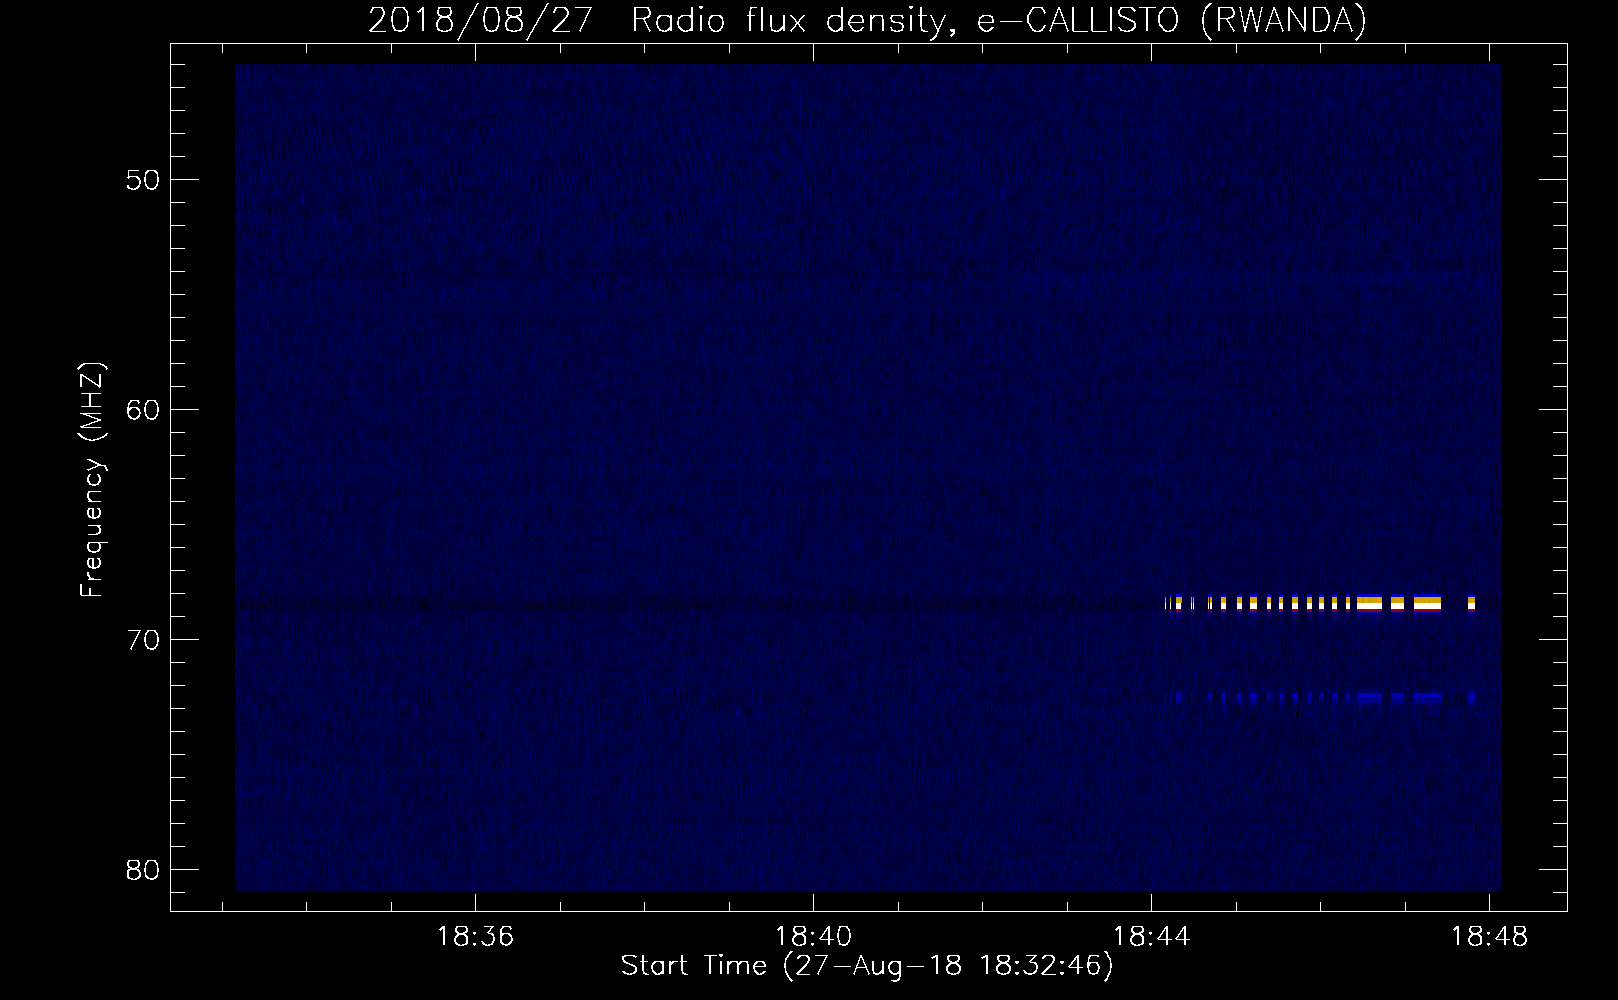
Task: Click the 18:48 time tick label
Action: [x=1490, y=937]
